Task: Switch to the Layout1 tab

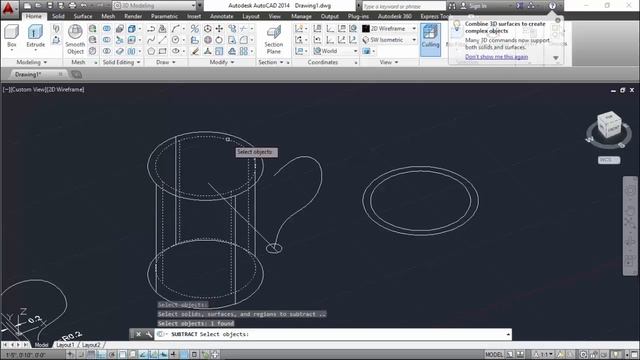Action: point(65,345)
